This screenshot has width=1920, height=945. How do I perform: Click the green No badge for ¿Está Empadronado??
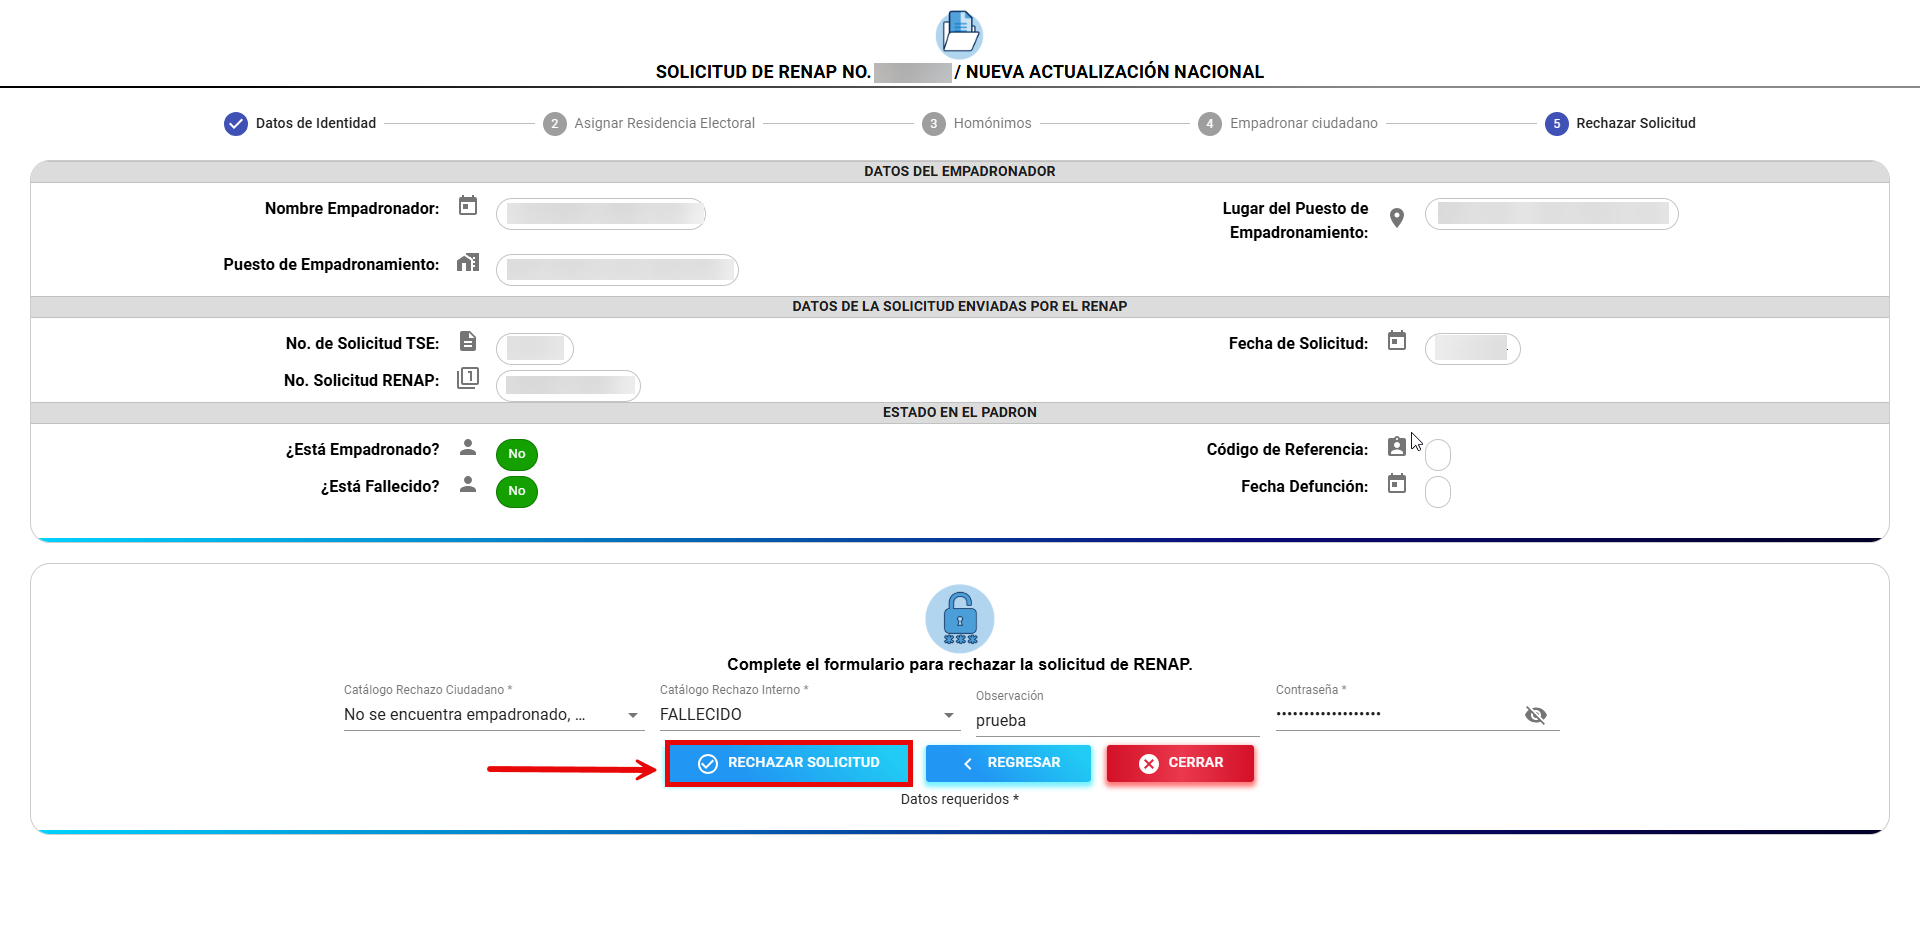point(516,454)
